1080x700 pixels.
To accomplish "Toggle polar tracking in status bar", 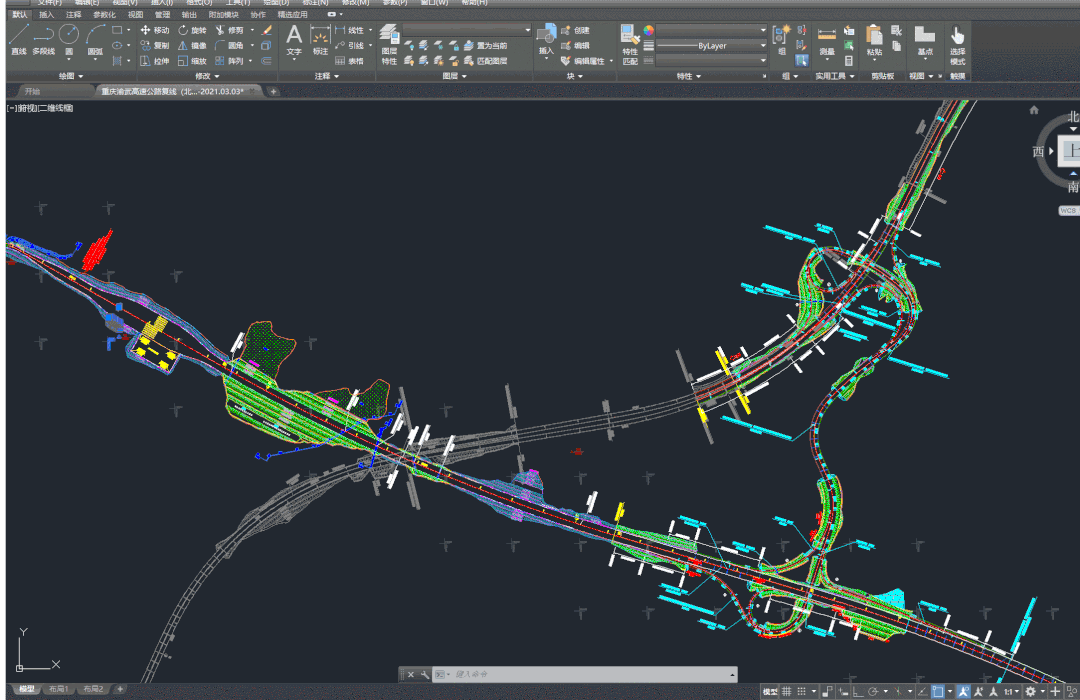I will 873,691.
